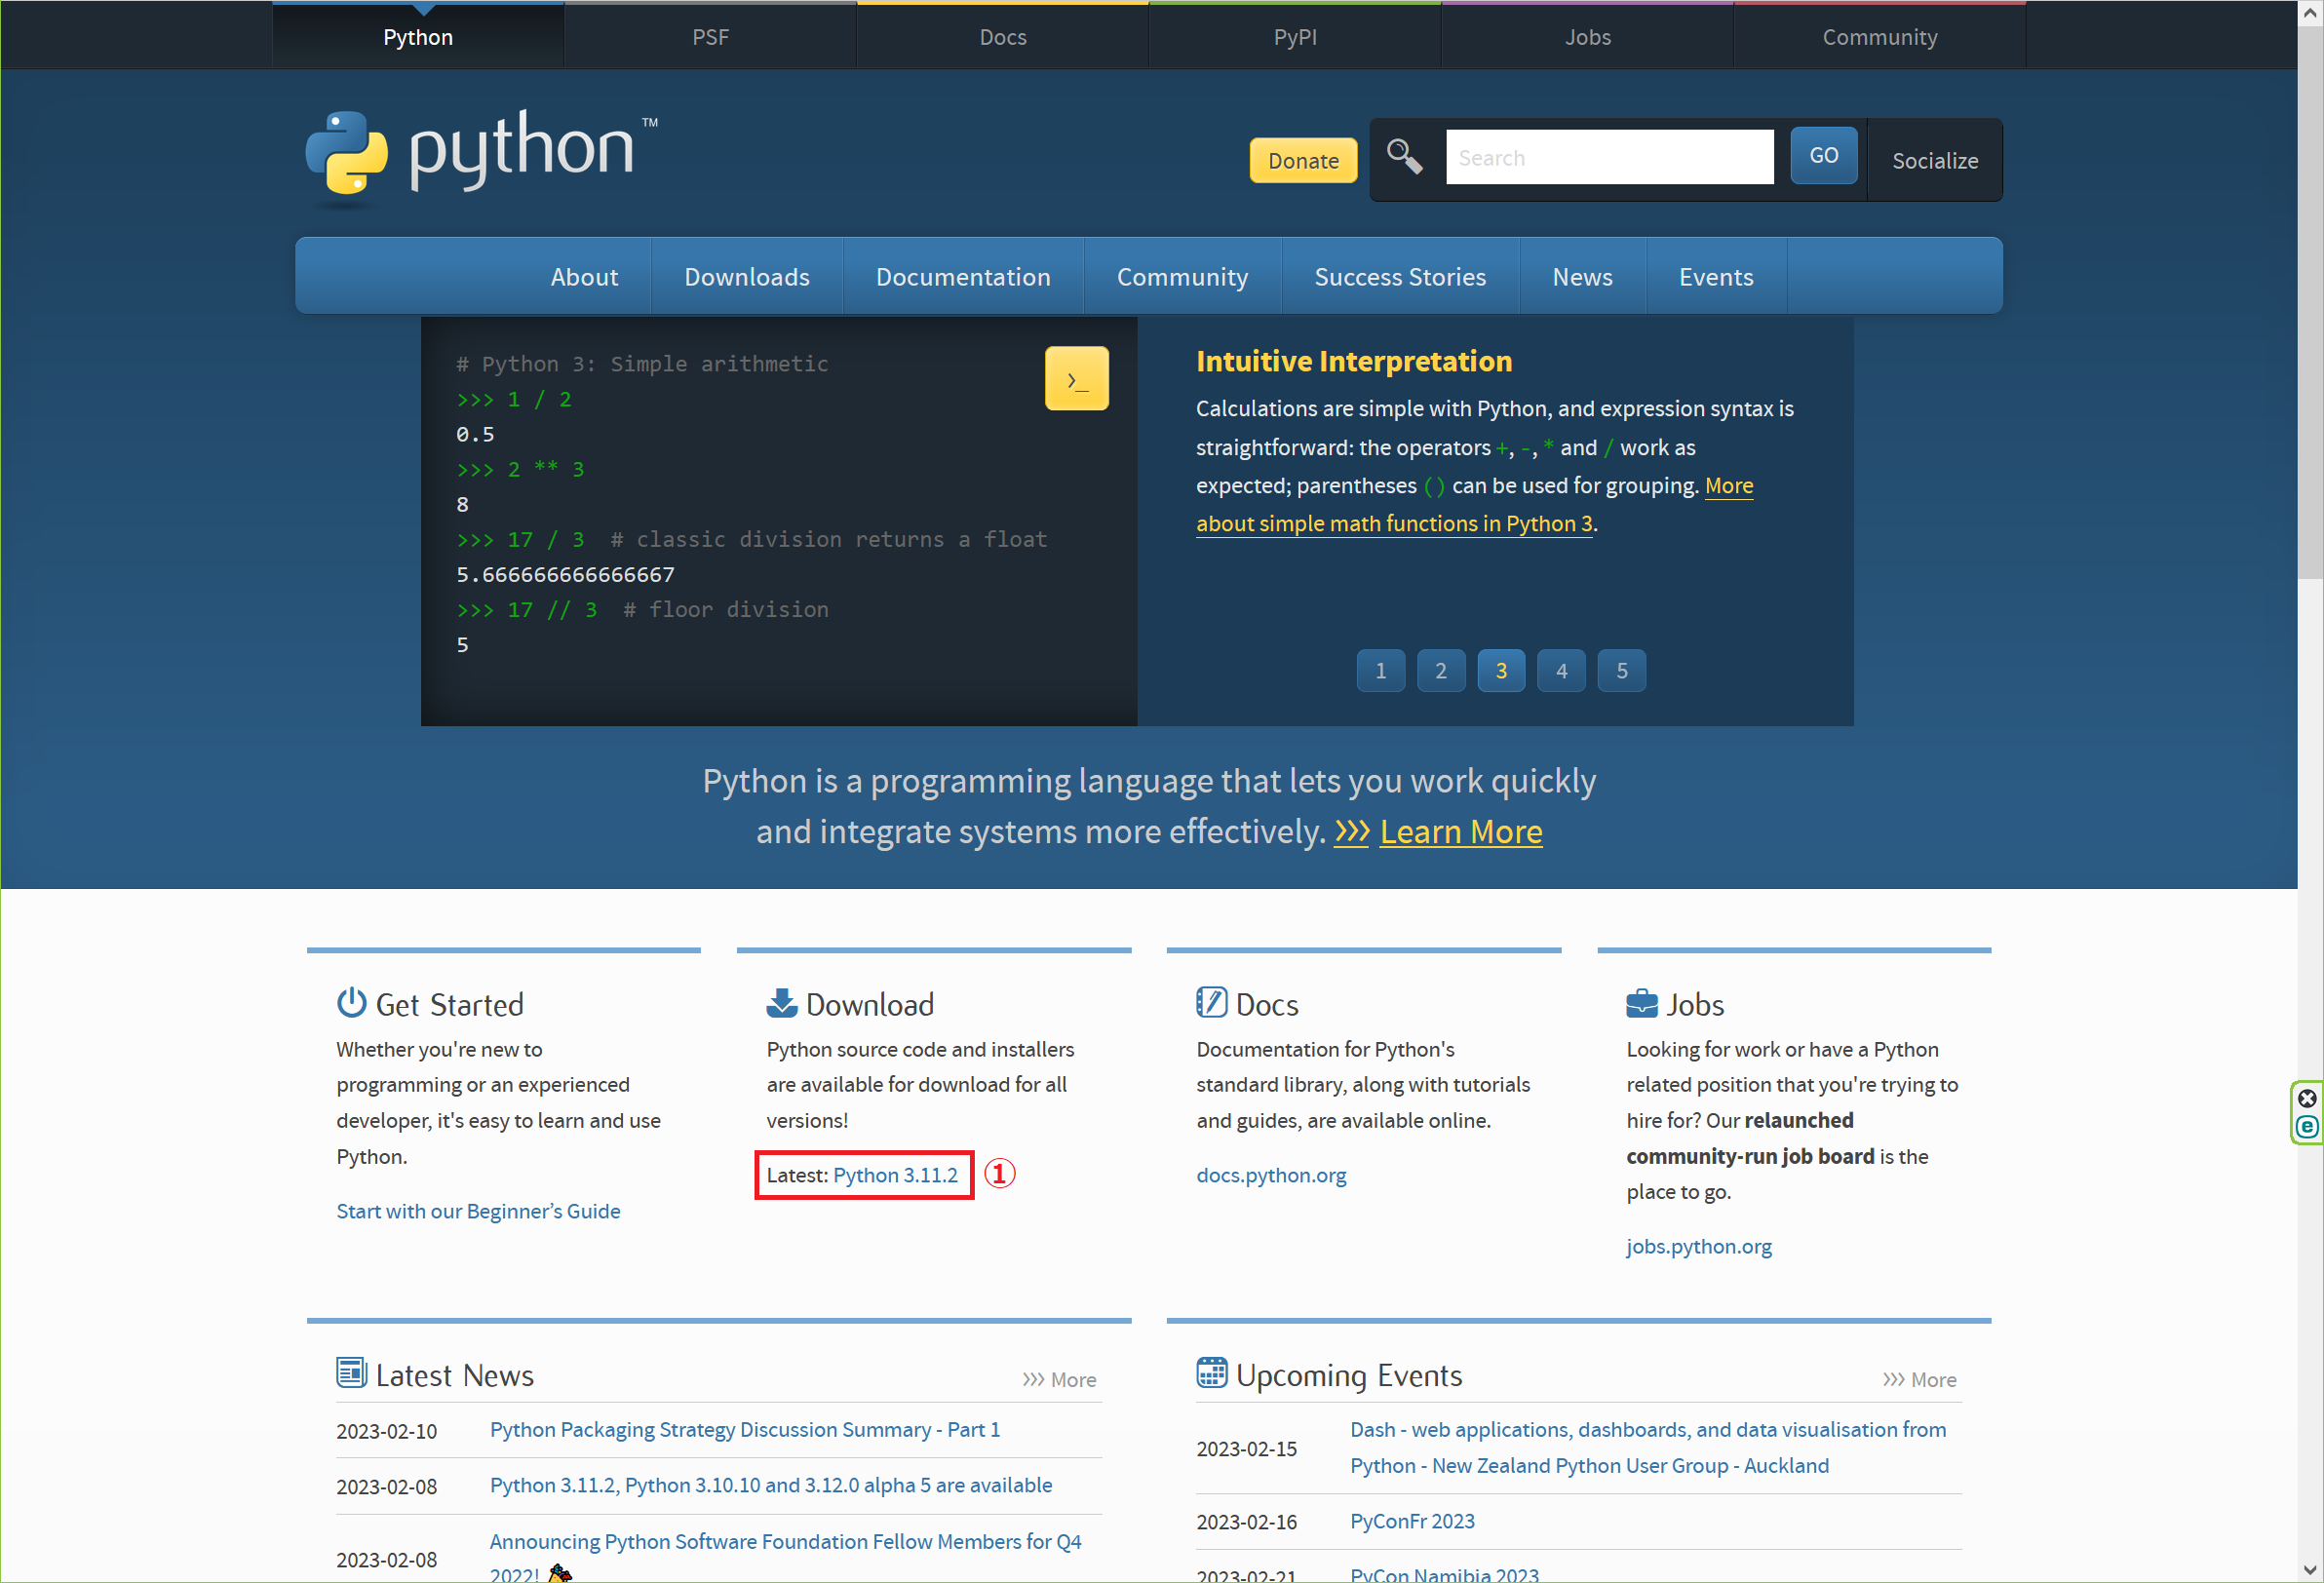
Task: Open the Socialize dropdown
Action: 1934,160
